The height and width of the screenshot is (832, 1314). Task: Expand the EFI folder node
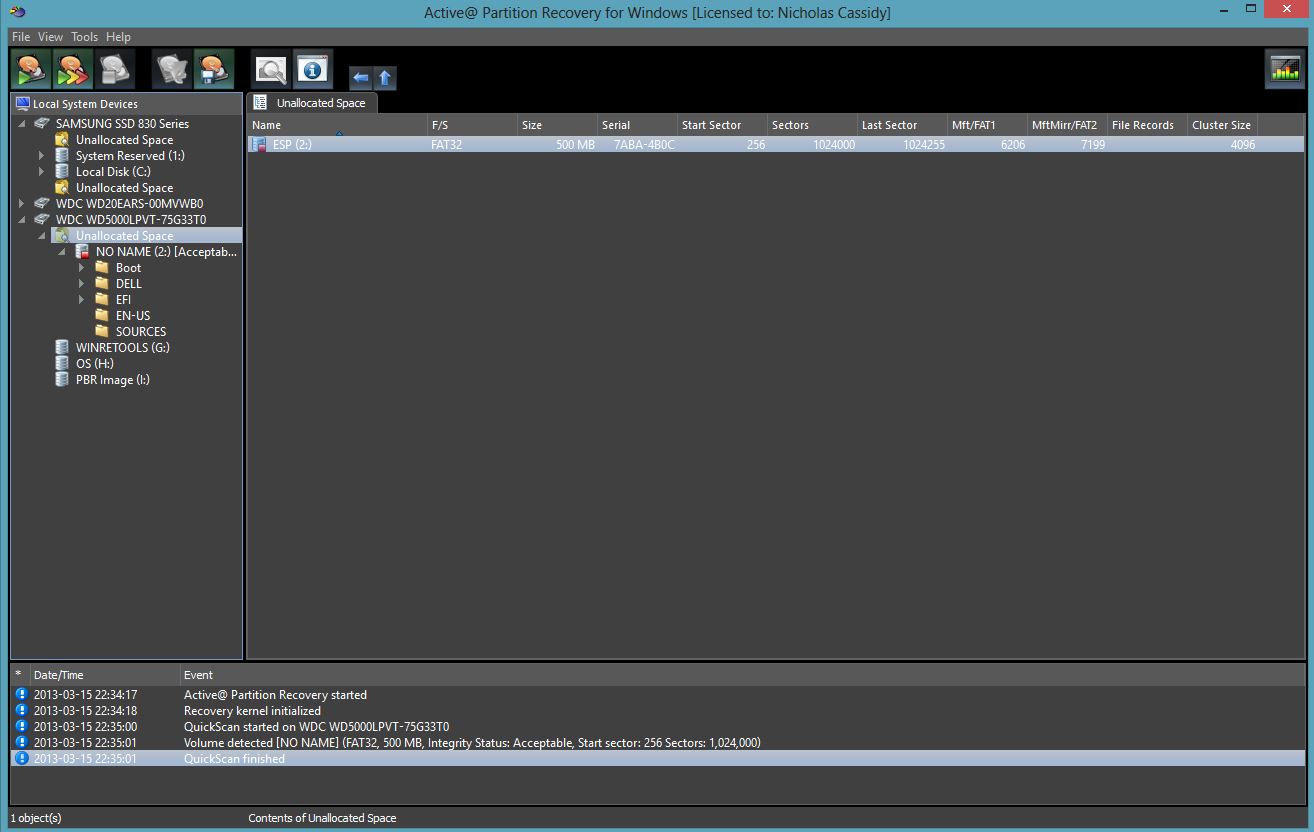click(x=82, y=300)
